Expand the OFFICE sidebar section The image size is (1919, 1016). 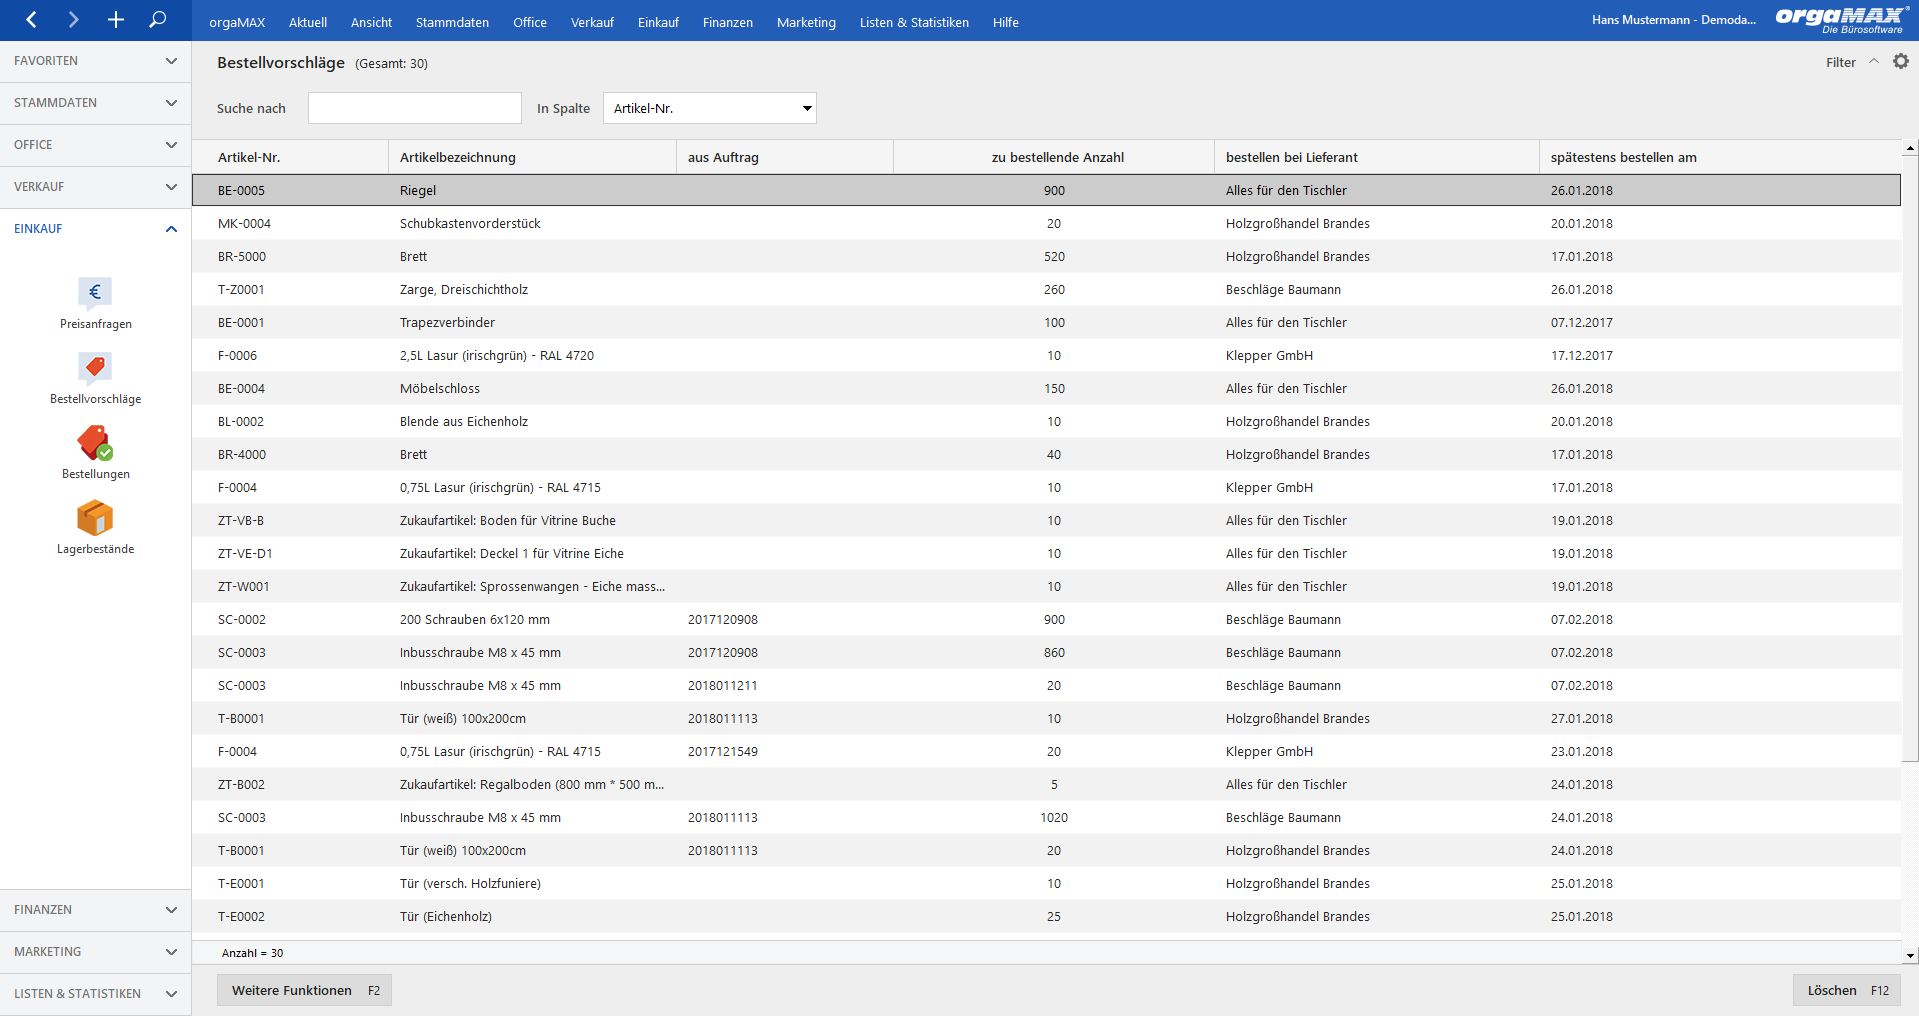95,145
